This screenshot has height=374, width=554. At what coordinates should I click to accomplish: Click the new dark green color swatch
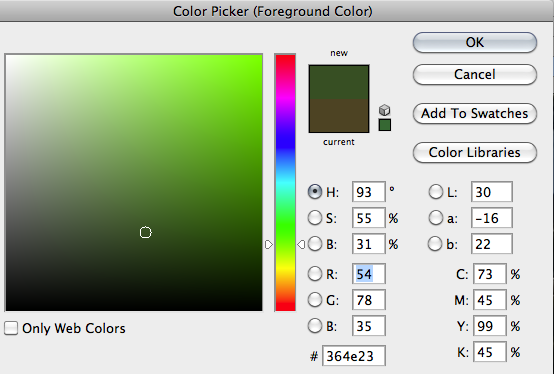coord(339,82)
